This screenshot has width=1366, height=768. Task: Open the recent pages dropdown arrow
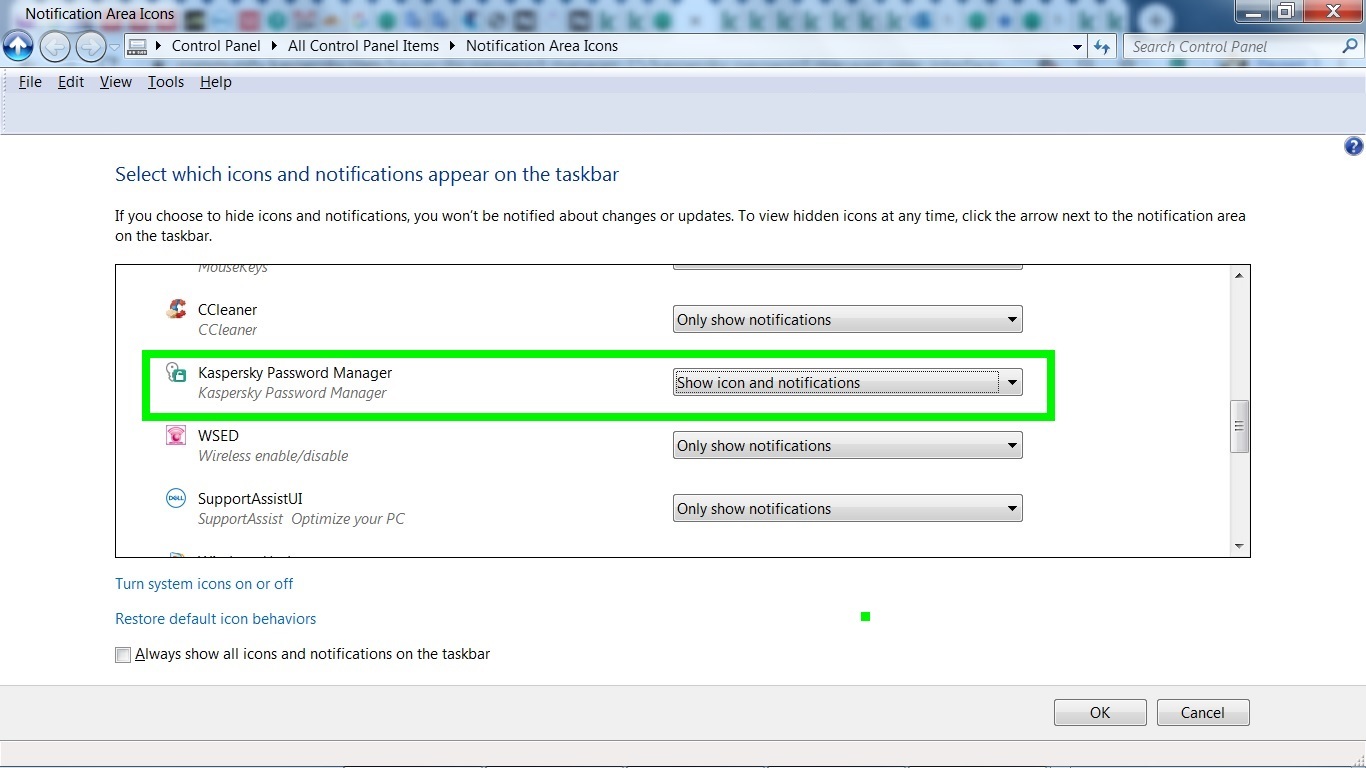coord(115,47)
